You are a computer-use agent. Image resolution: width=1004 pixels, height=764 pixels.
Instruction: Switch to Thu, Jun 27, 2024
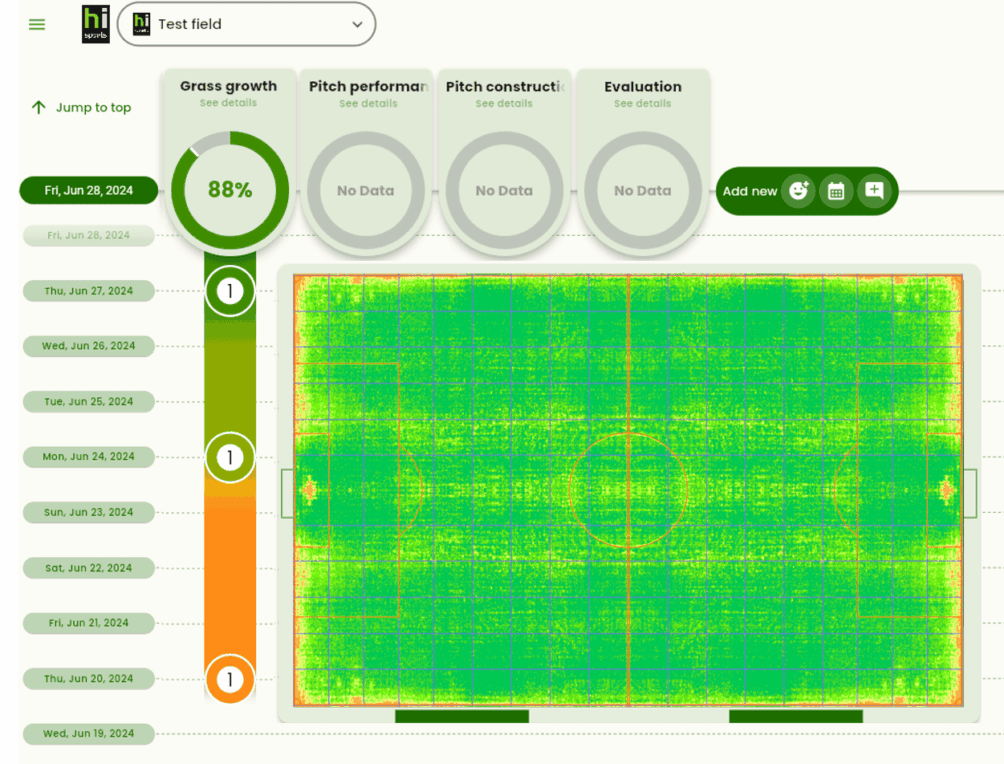pyautogui.click(x=88, y=290)
